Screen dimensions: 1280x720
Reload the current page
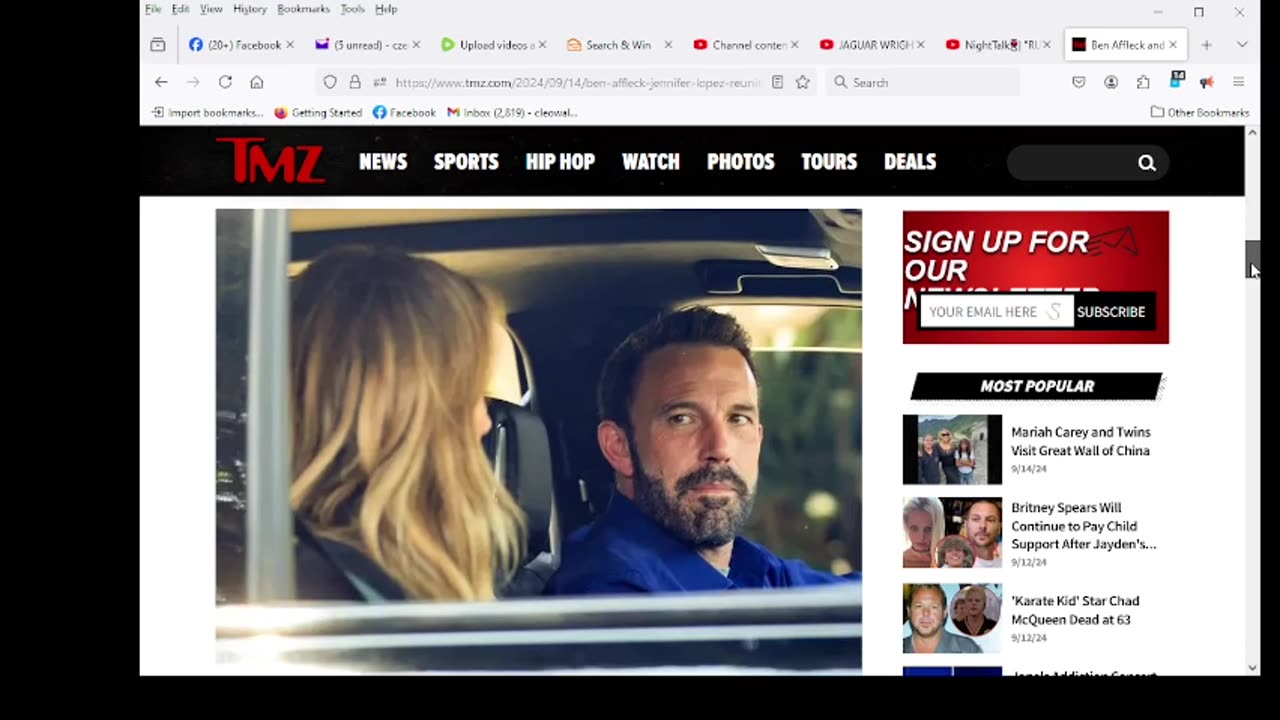pos(225,82)
